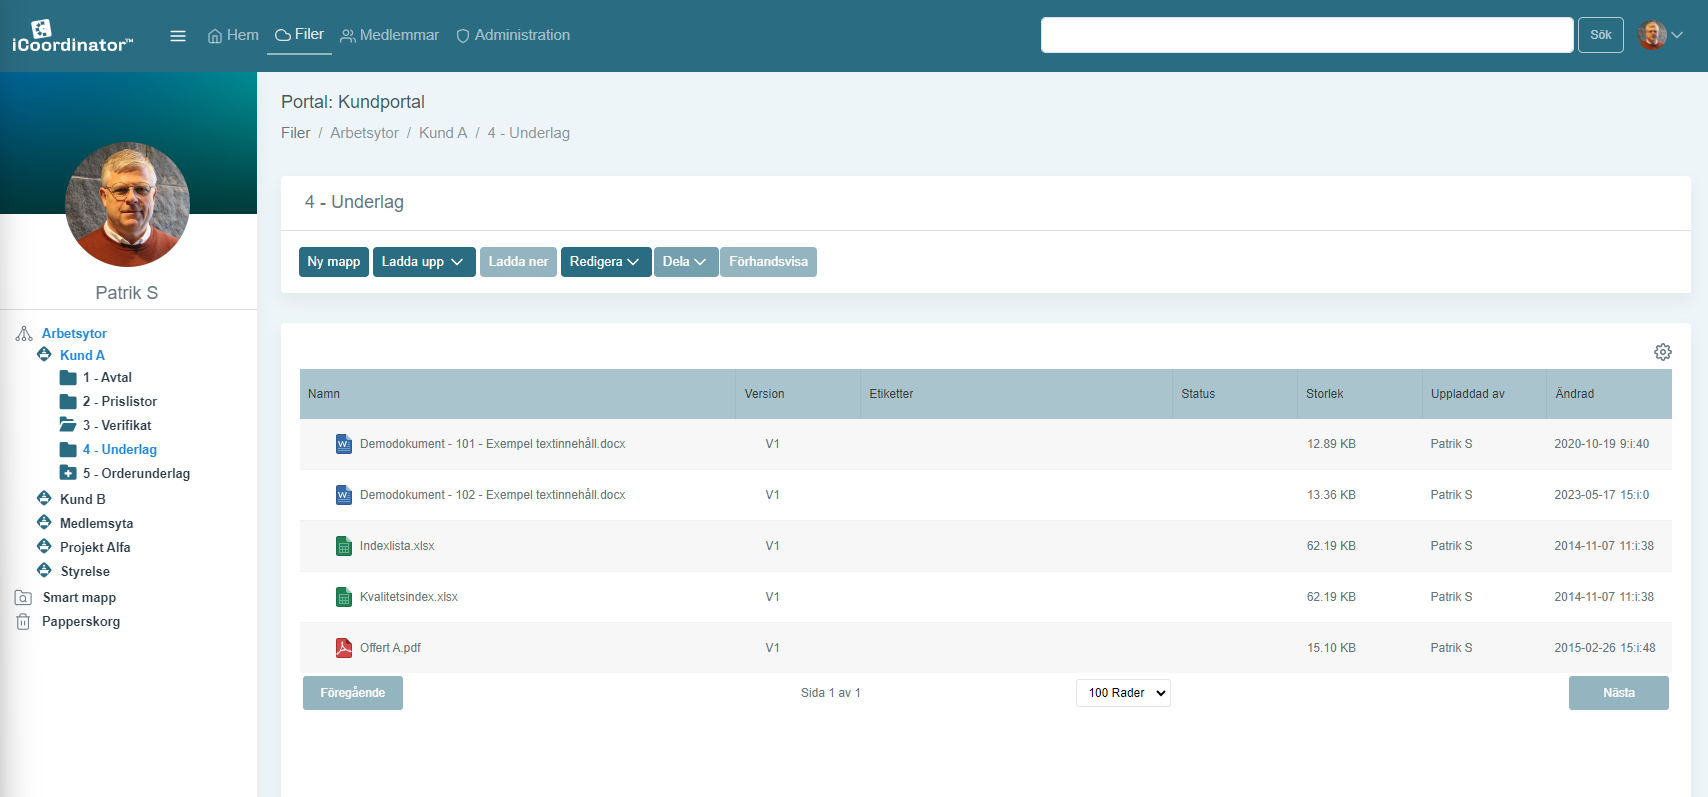Click the 4 - Underlag folder icon

tap(68, 449)
